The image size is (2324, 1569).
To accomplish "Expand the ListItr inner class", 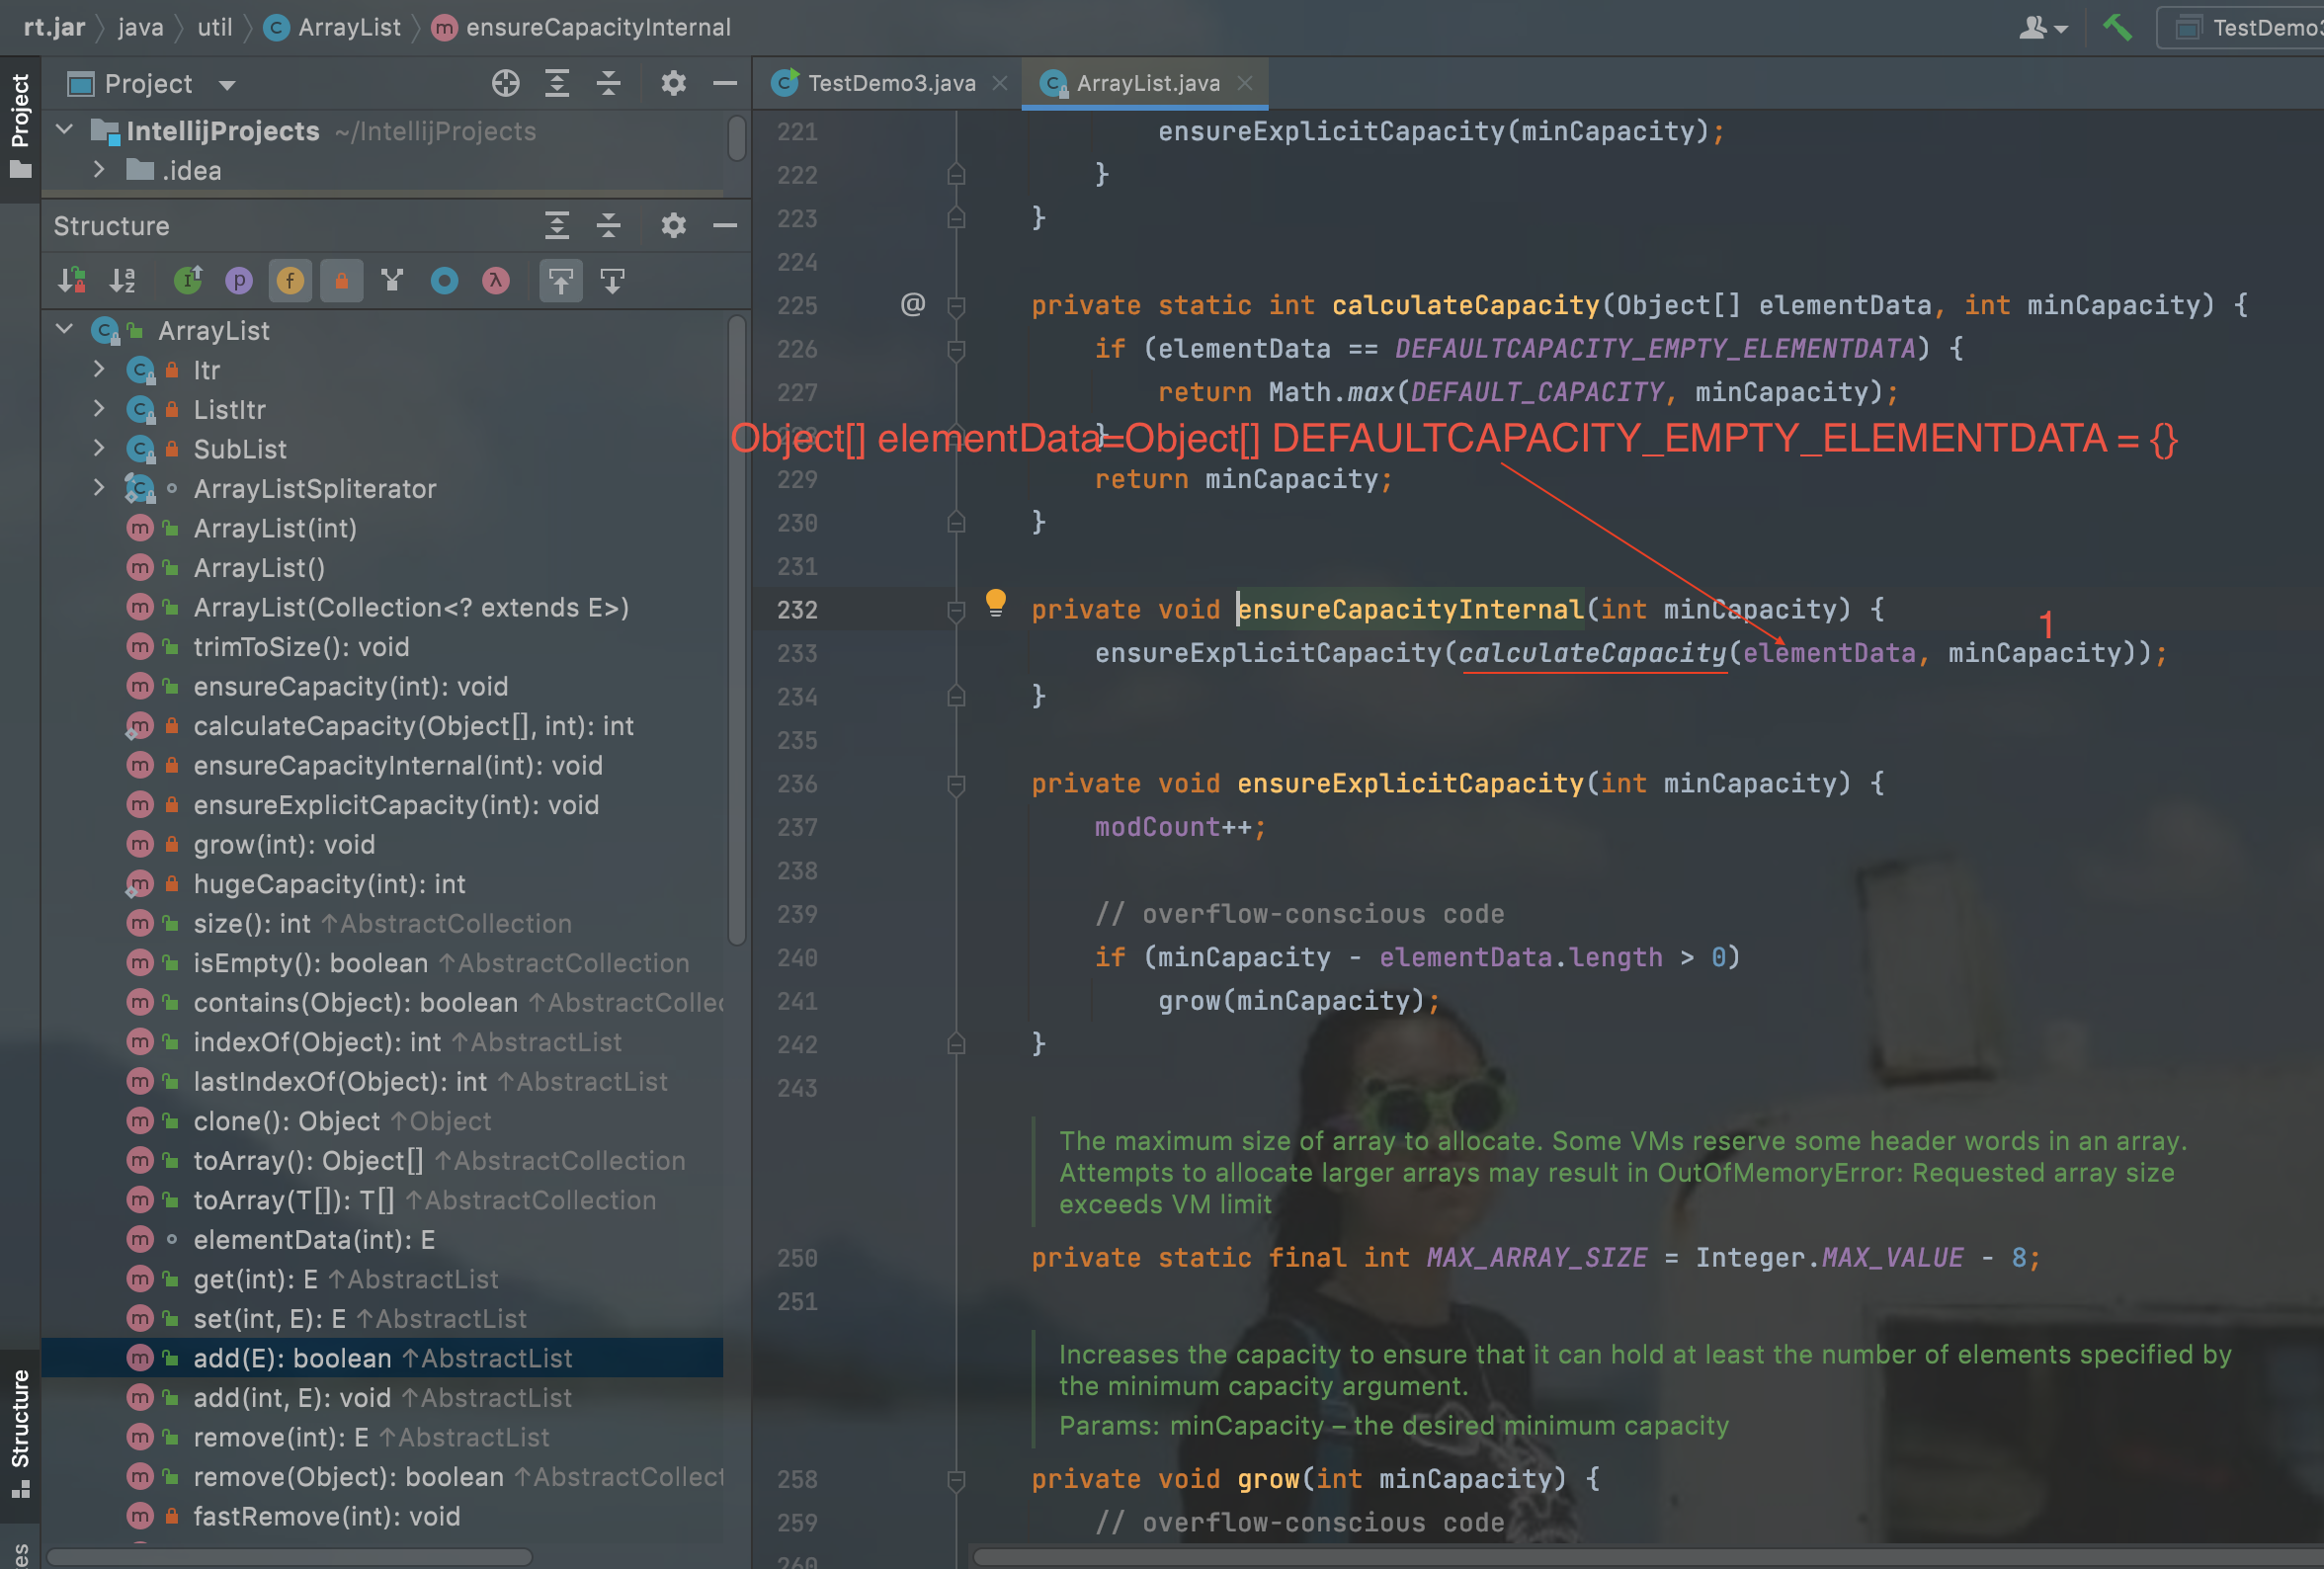I will pyautogui.click(x=99, y=408).
